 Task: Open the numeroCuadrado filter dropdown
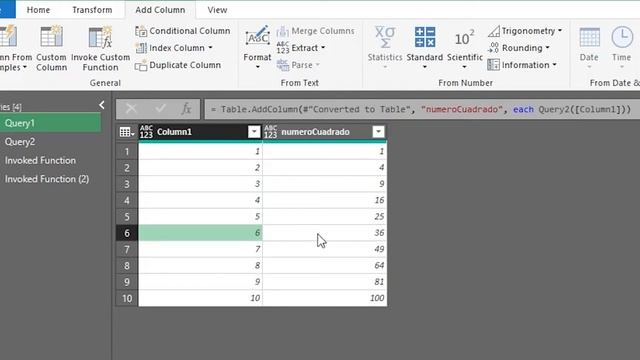coord(378,132)
